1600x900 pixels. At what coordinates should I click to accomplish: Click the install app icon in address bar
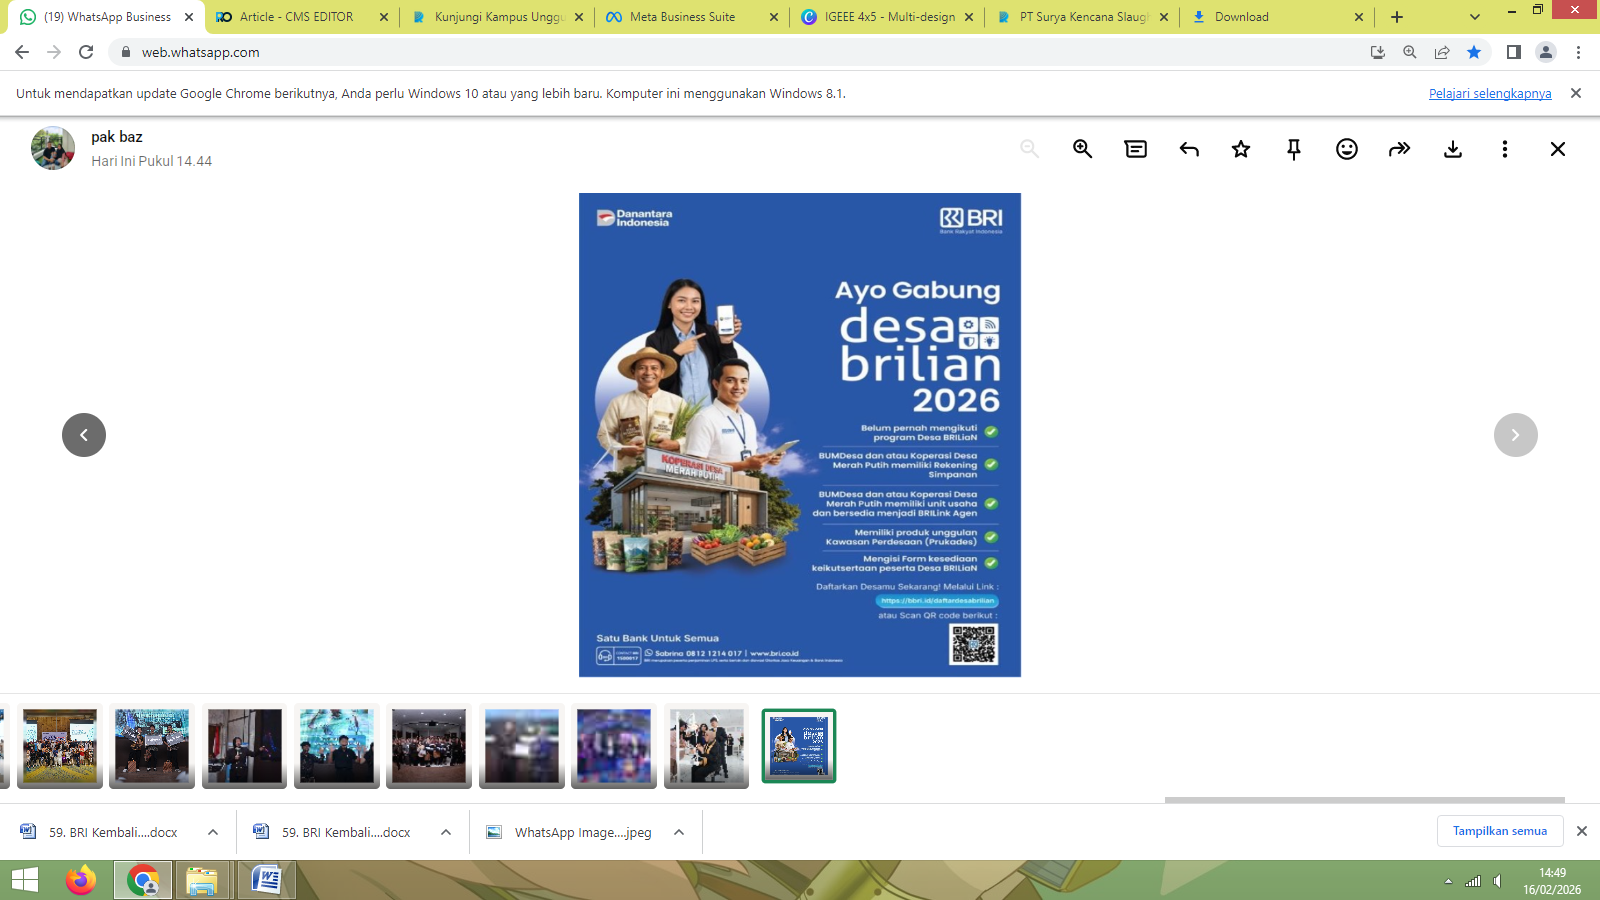[1378, 52]
